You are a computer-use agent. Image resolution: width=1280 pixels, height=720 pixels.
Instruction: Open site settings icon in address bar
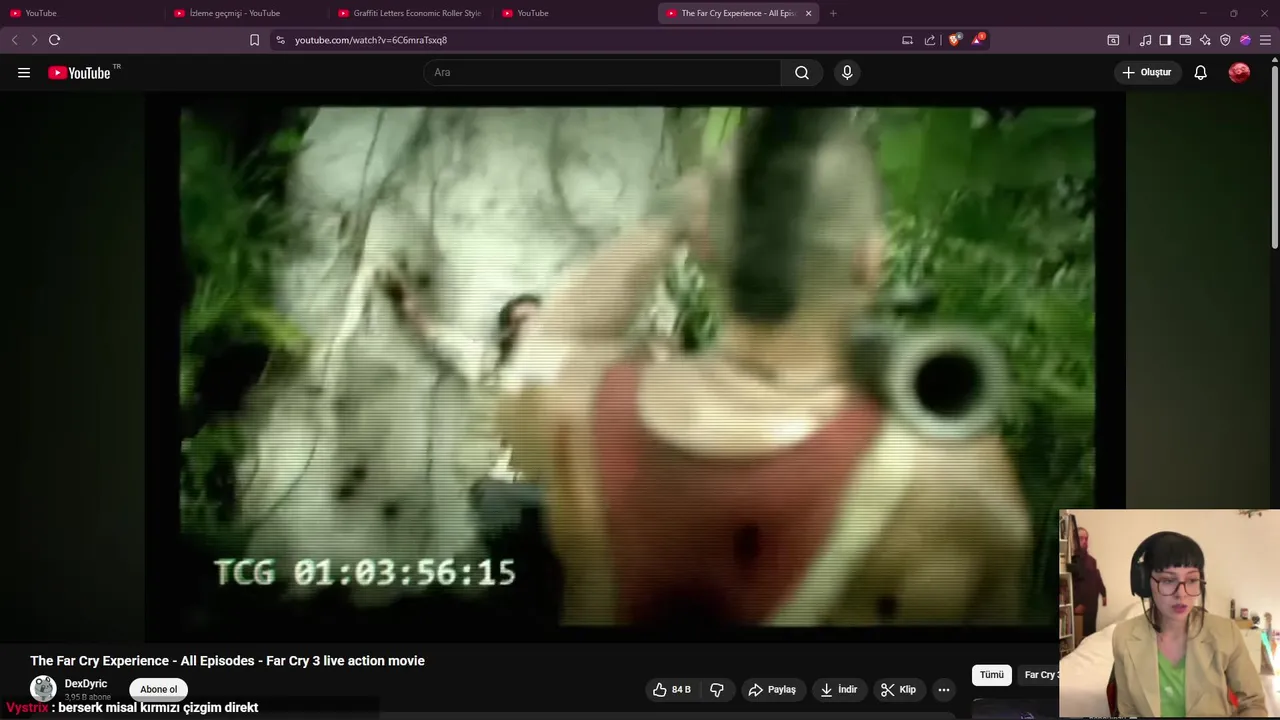pos(280,40)
